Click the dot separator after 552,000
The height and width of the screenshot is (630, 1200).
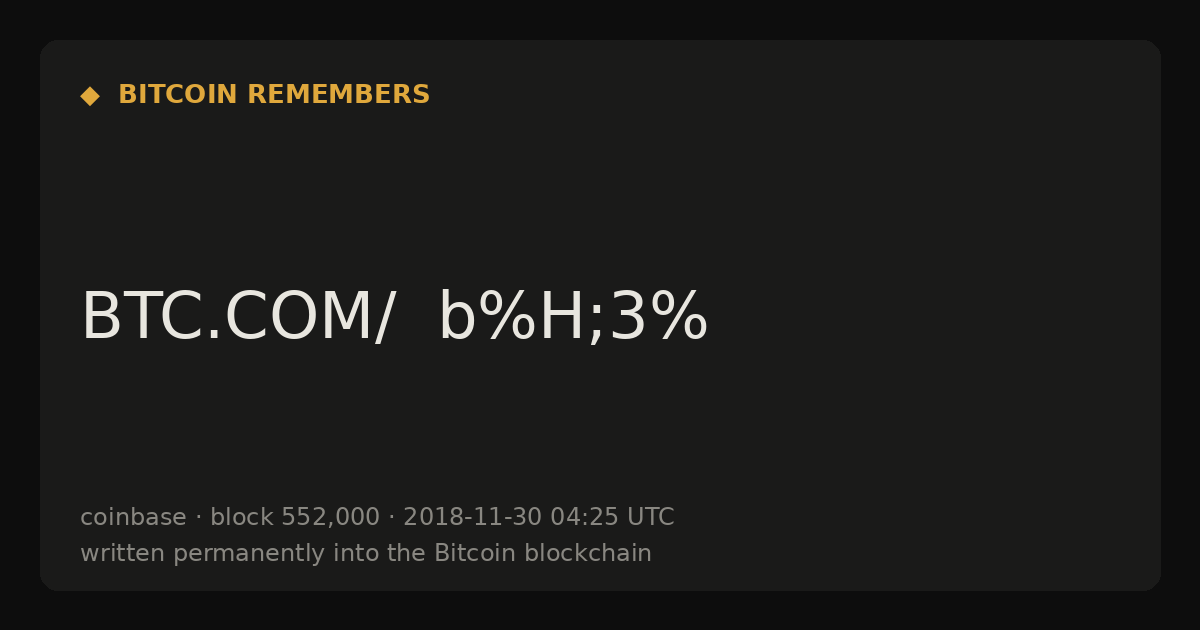(392, 518)
